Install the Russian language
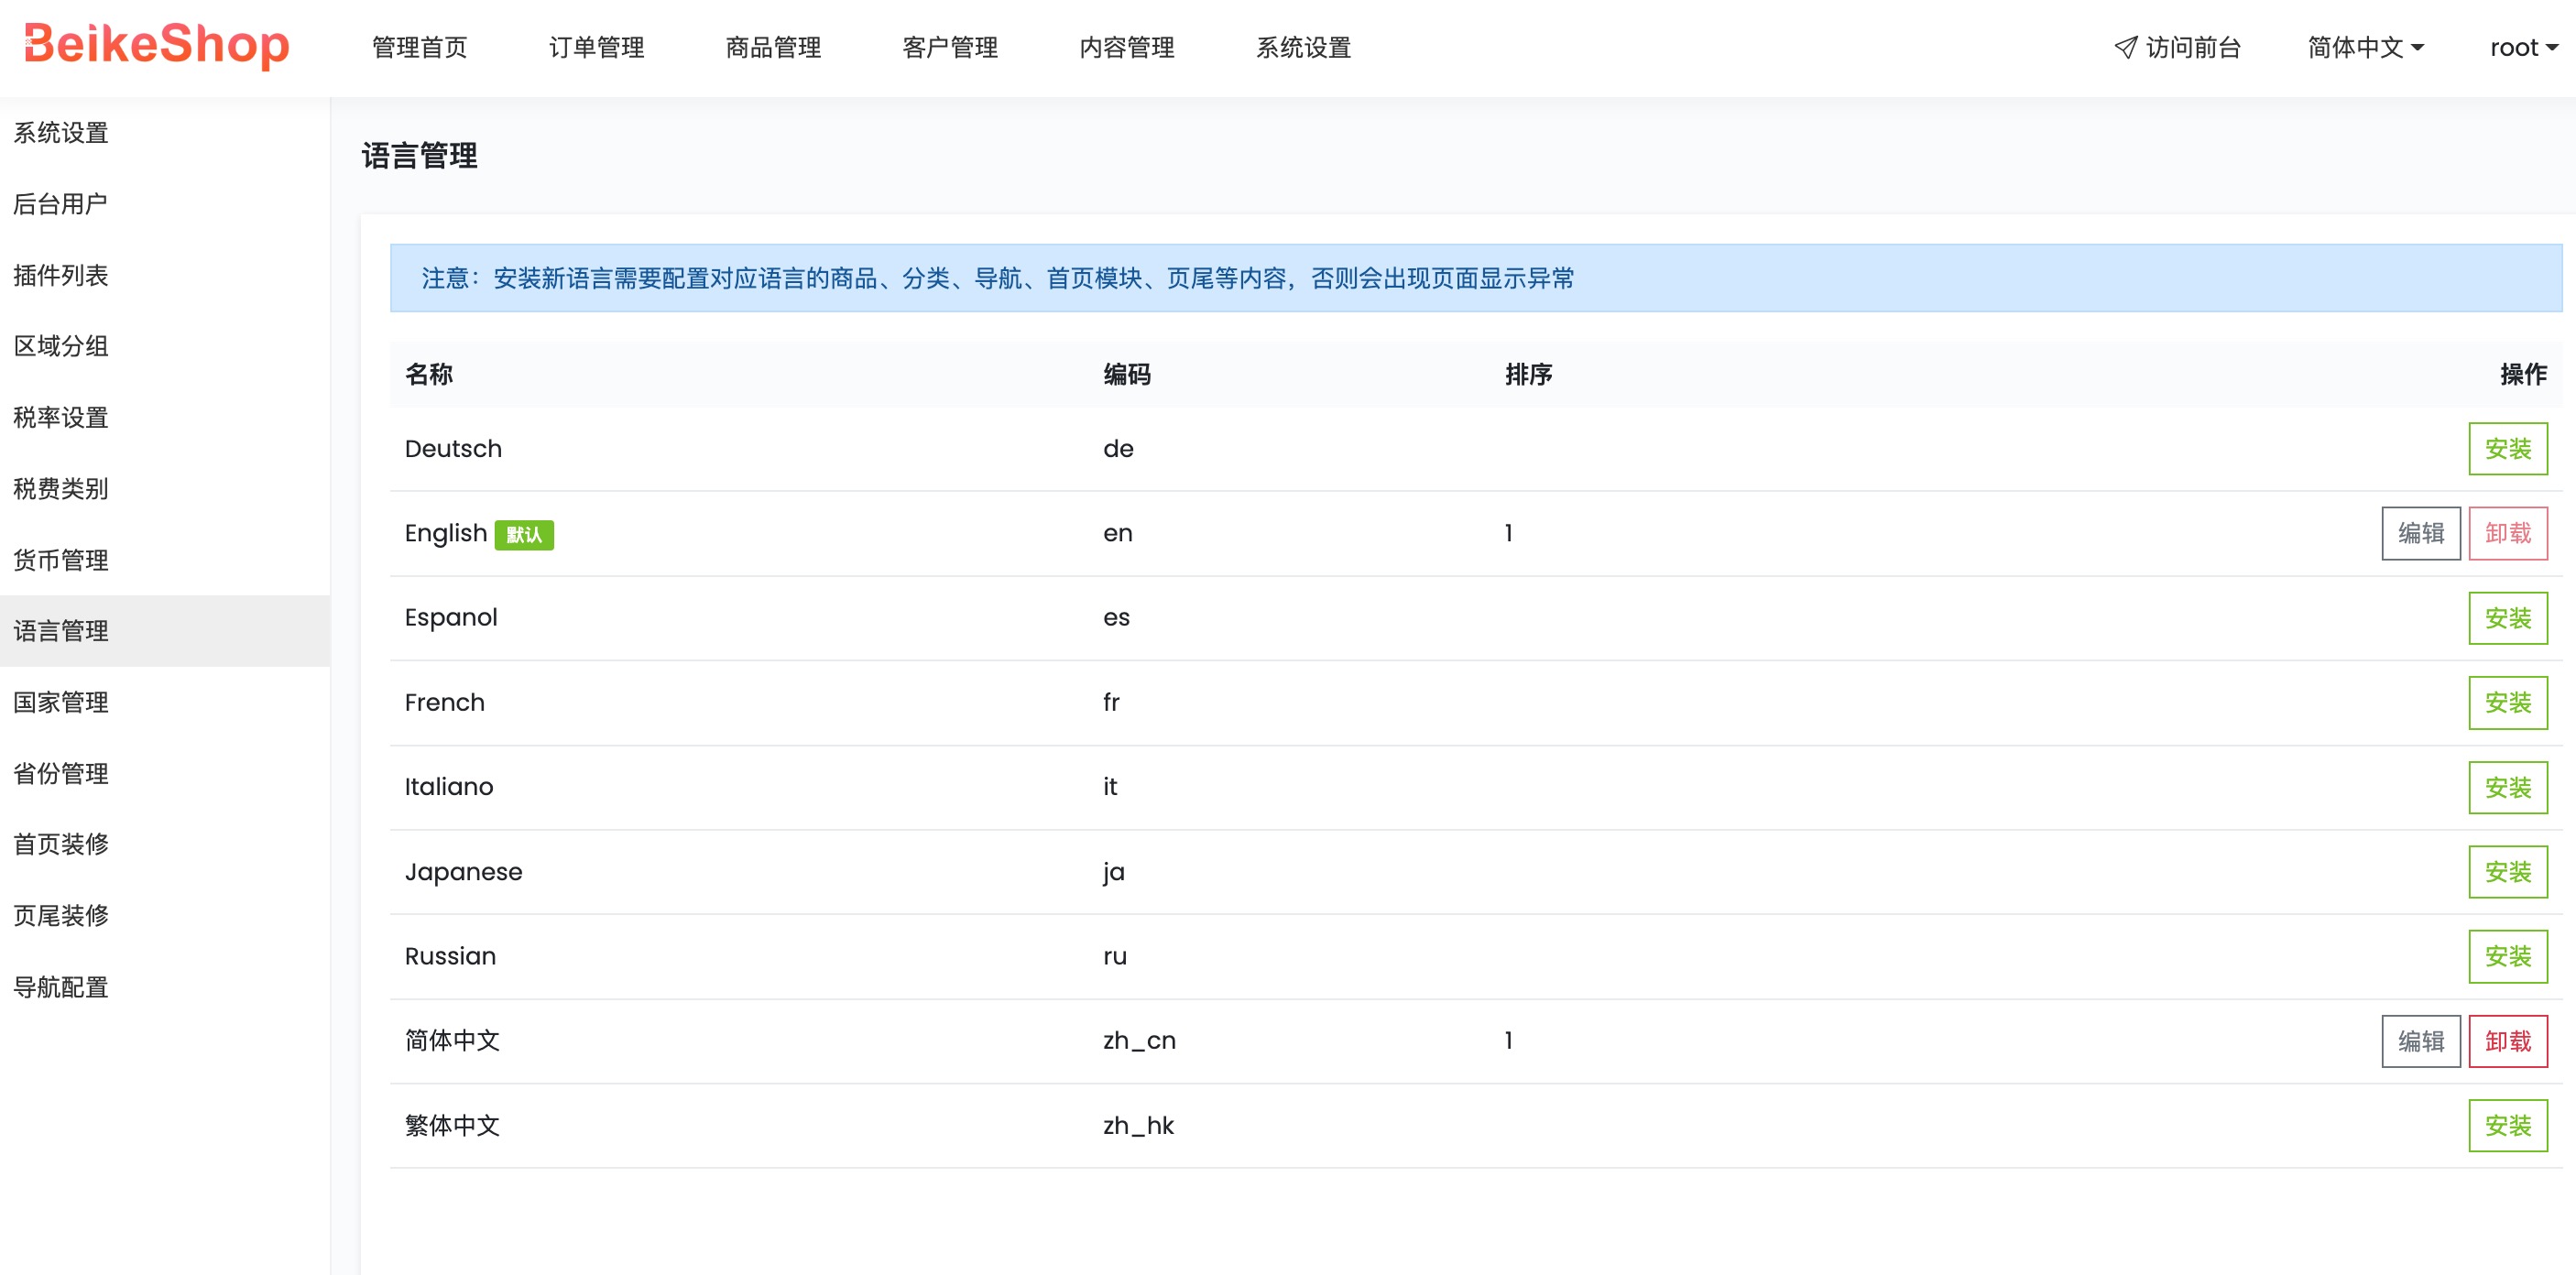This screenshot has width=2576, height=1275. [x=2507, y=956]
